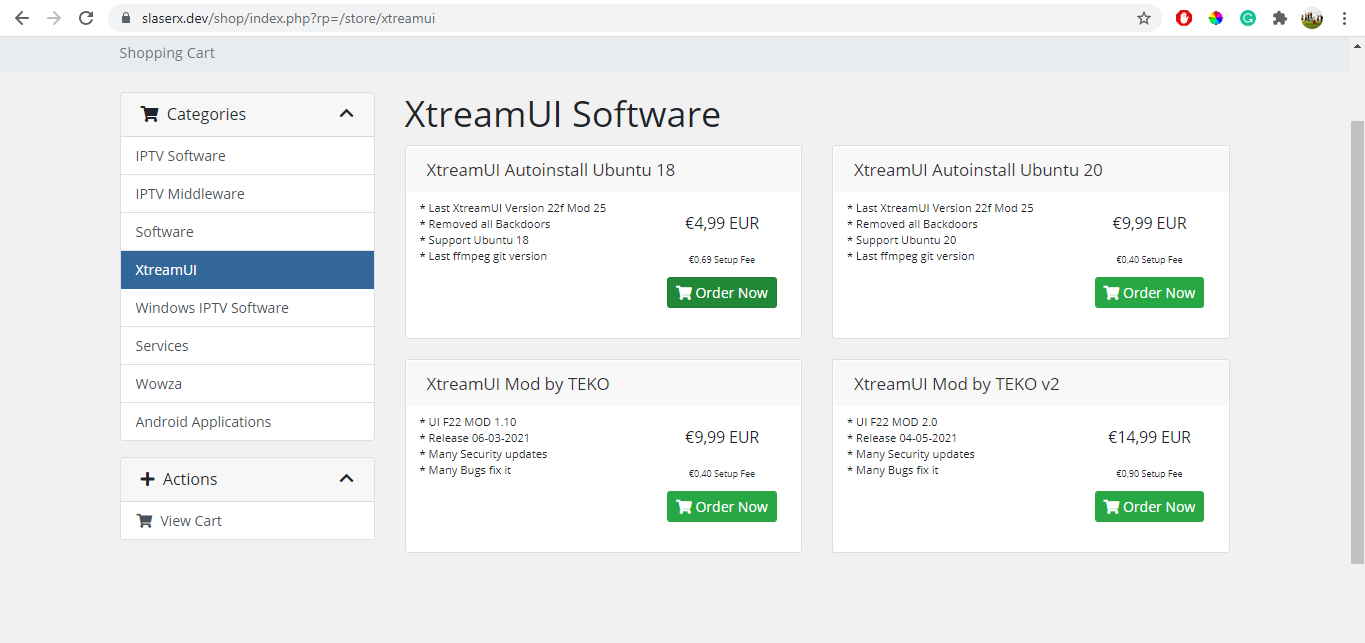Click the browser forward arrow
1365x643 pixels.
(x=54, y=18)
